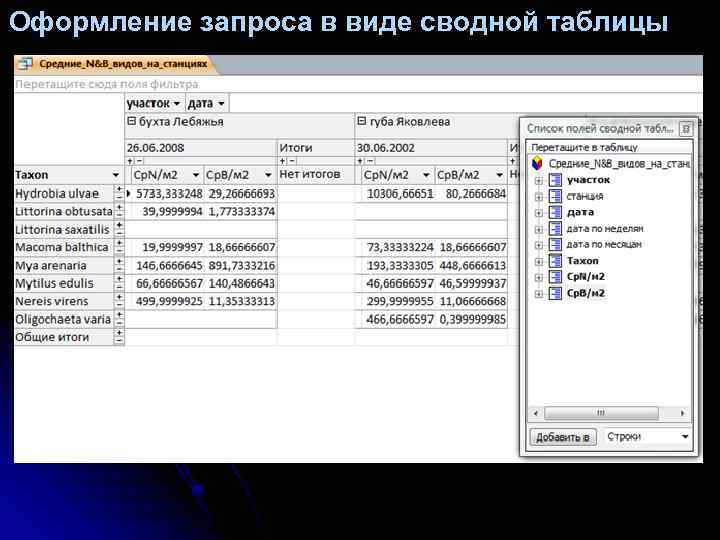Screen dimensions: 720x540
Task: Click the filter fields drop area
Action: [358, 84]
